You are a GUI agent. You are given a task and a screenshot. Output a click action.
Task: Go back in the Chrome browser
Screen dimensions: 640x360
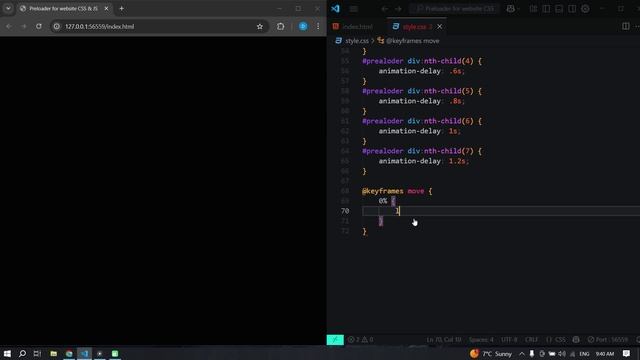pos(9,26)
